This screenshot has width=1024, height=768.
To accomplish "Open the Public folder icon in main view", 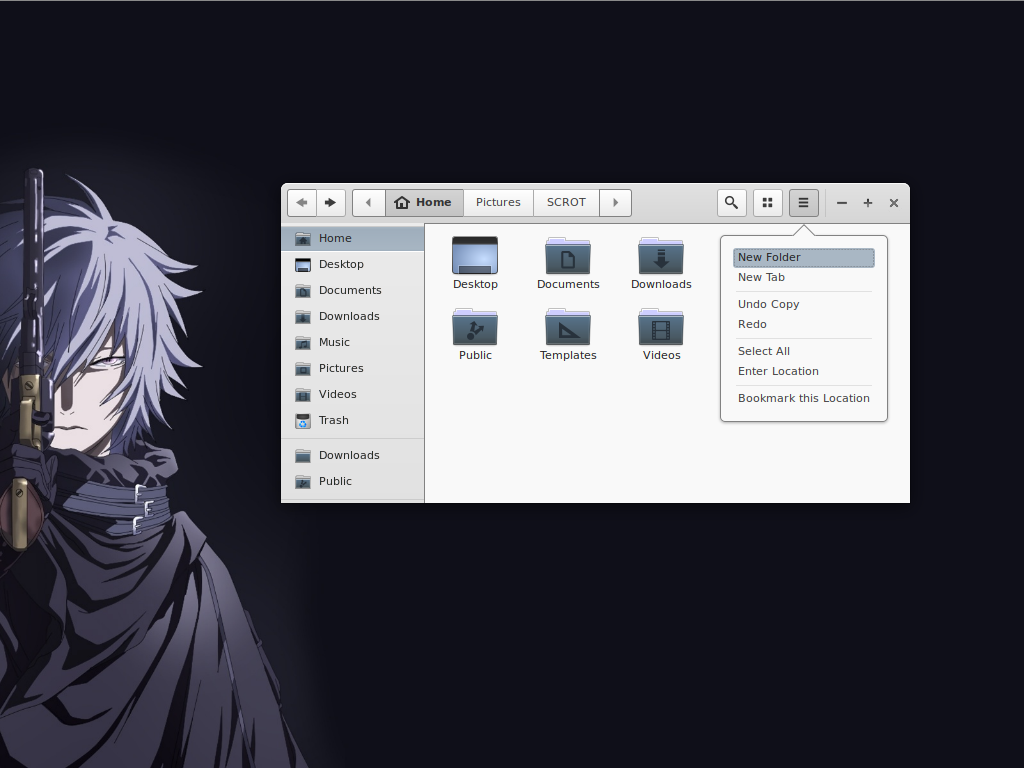I will [x=475, y=327].
